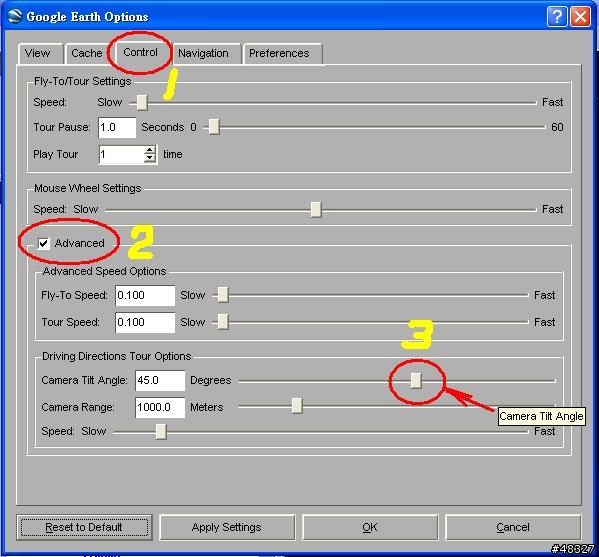The width and height of the screenshot is (599, 557).
Task: Click the Driving Directions Speed slider handle
Action: point(161,431)
